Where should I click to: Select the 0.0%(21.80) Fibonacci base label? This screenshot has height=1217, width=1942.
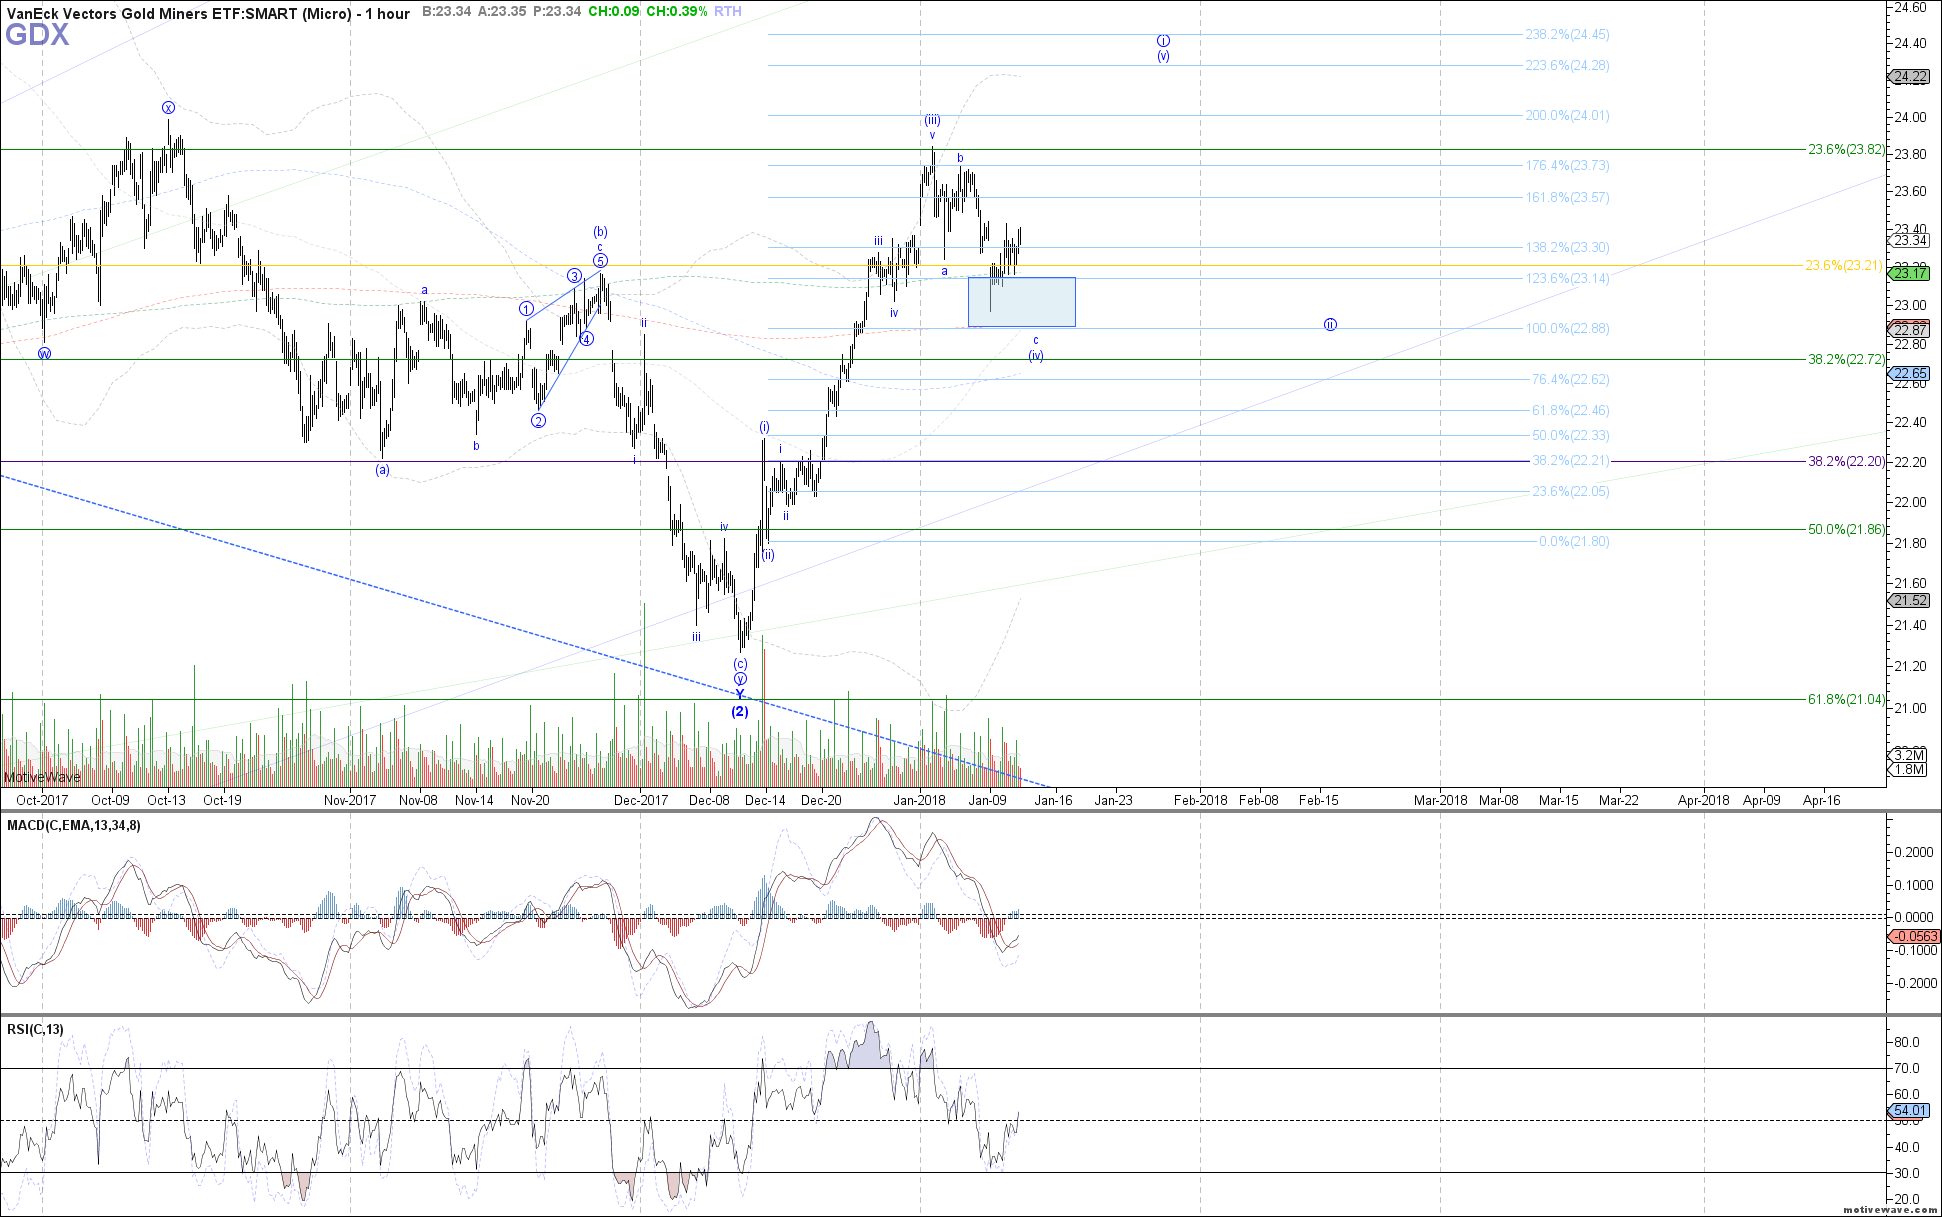pos(1574,541)
